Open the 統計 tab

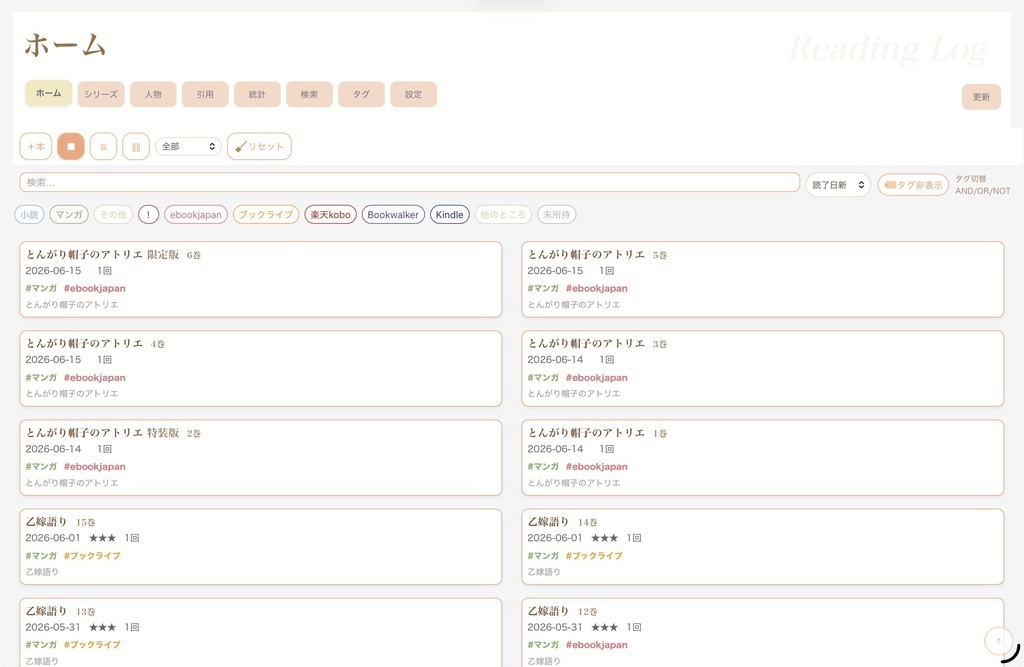click(257, 94)
